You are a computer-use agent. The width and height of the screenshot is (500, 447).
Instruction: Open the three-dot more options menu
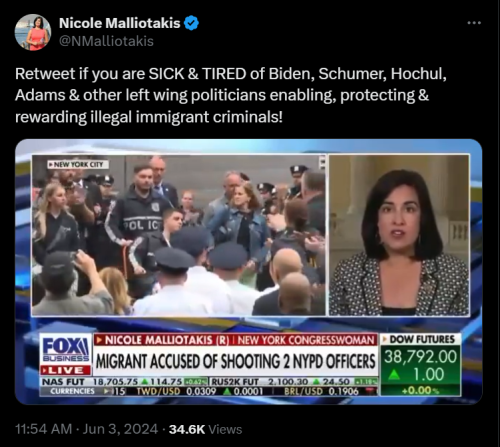click(x=474, y=23)
